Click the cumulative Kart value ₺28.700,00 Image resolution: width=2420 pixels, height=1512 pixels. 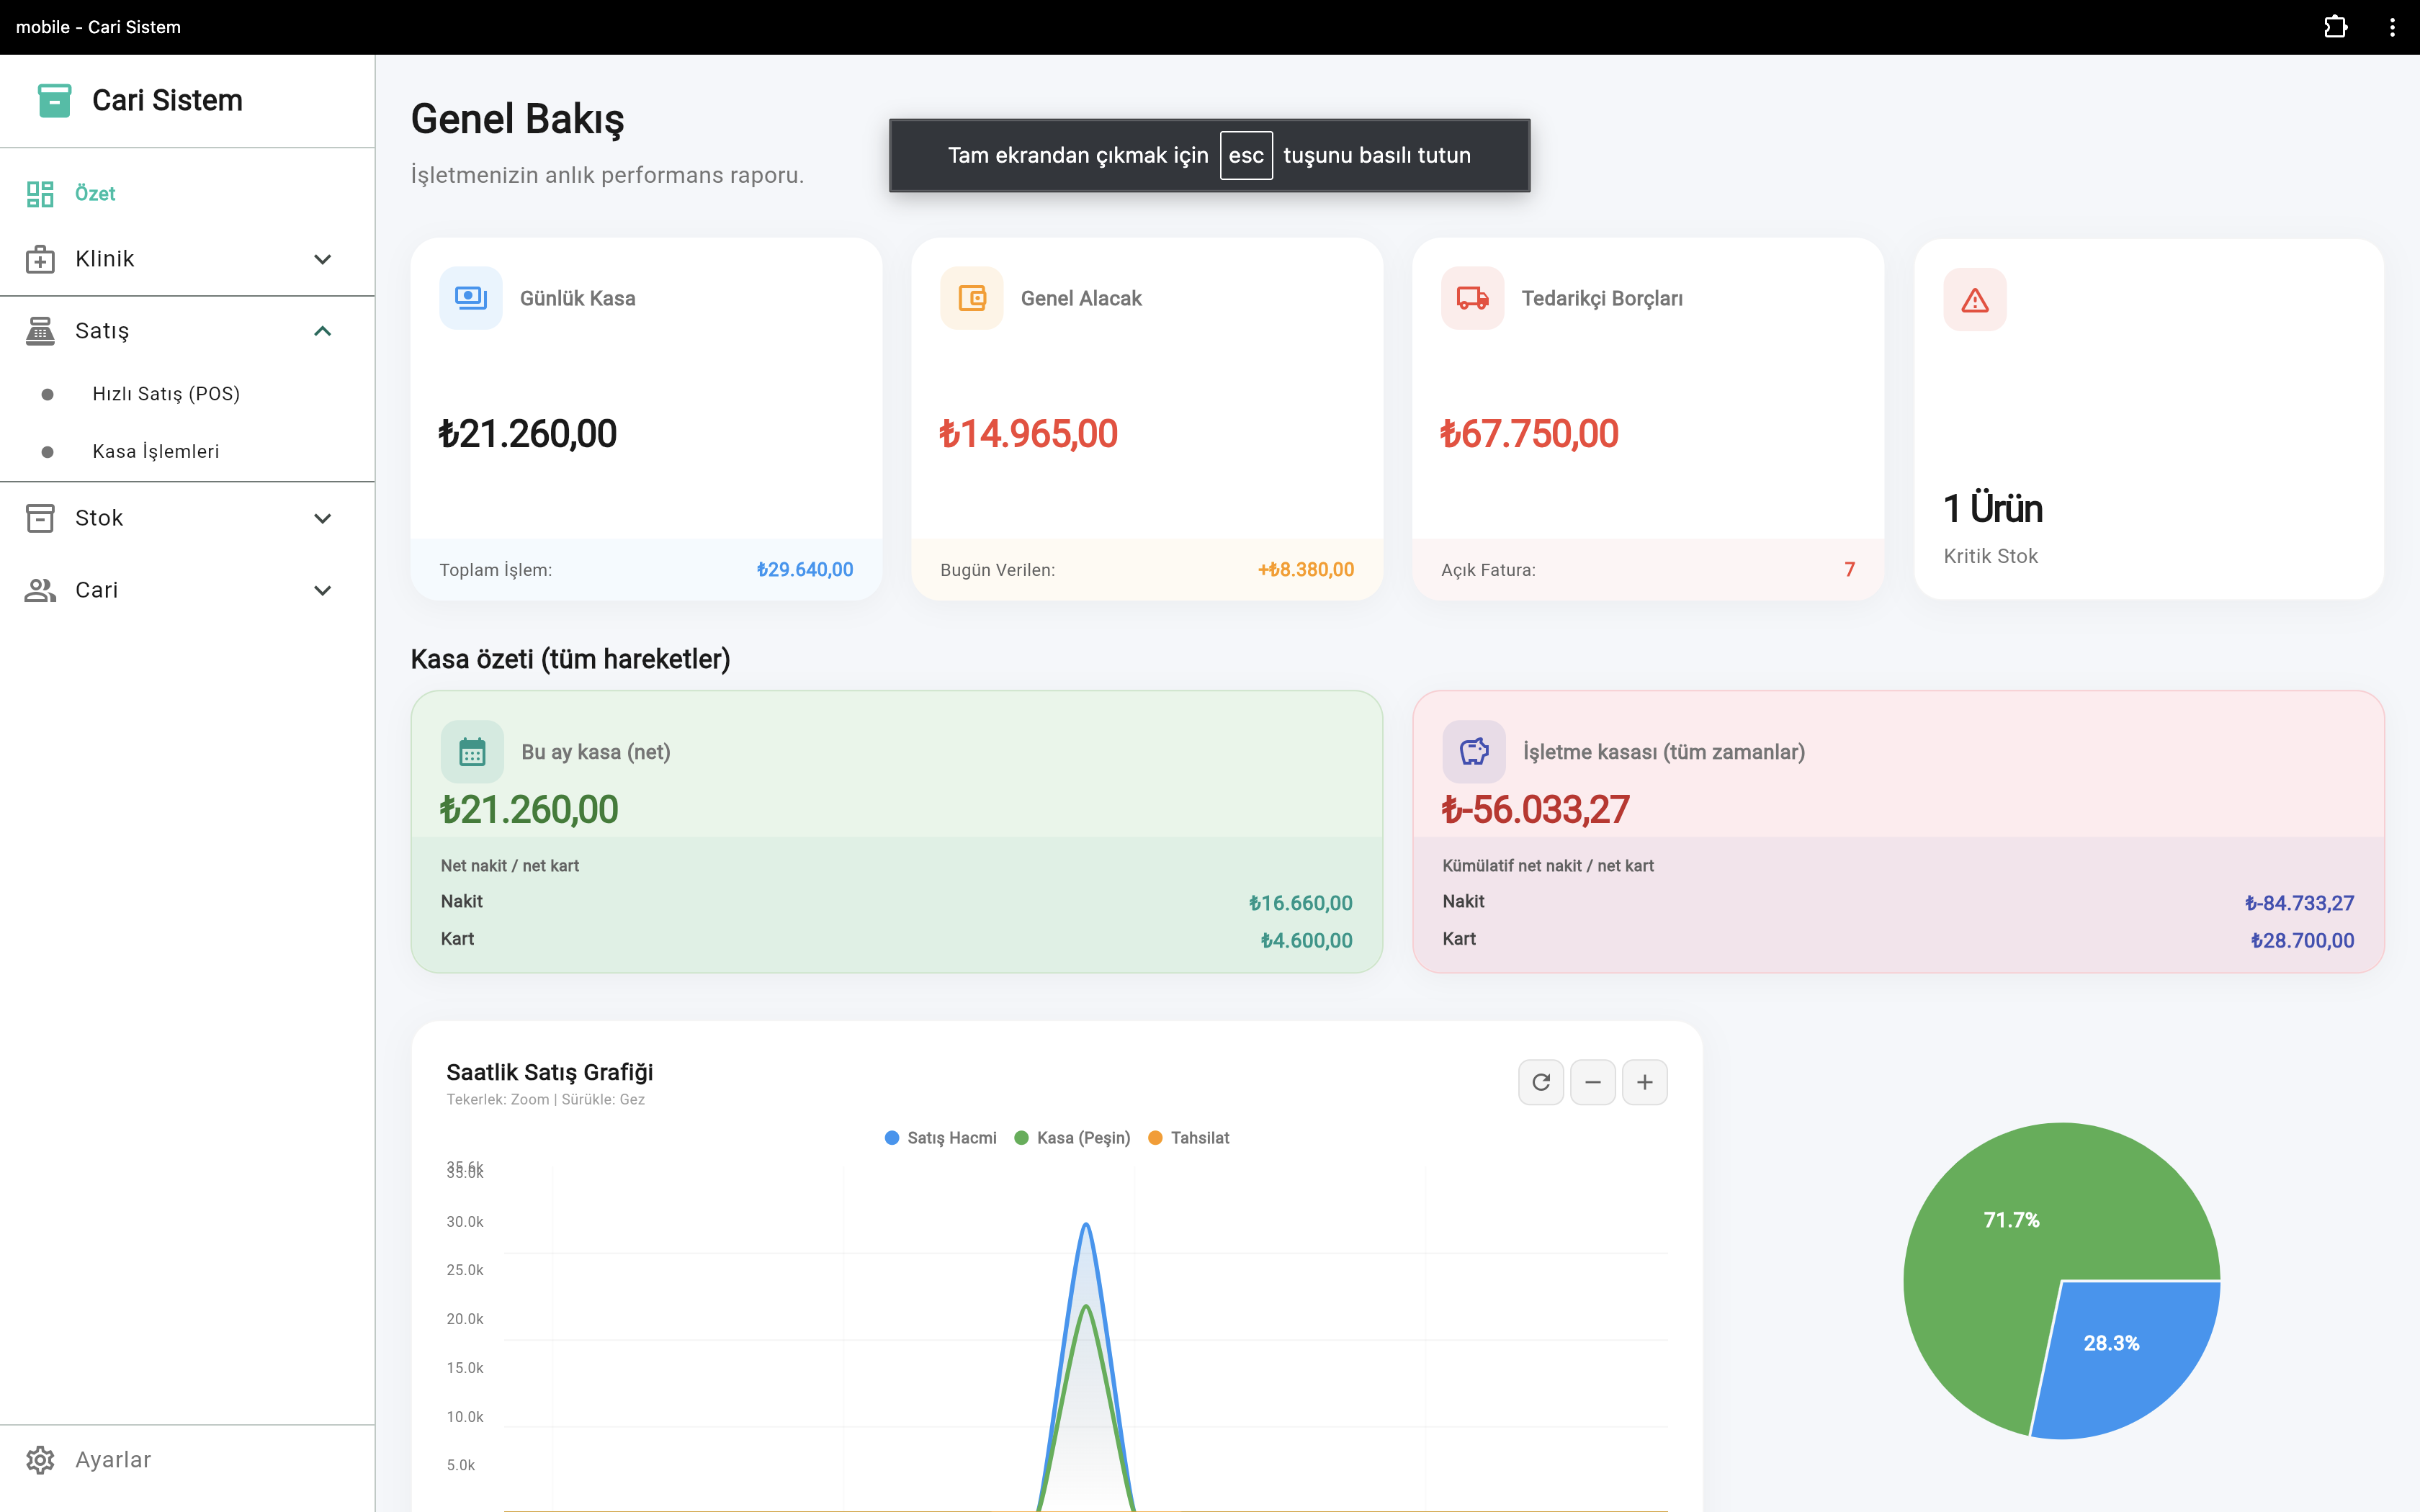(x=2303, y=940)
